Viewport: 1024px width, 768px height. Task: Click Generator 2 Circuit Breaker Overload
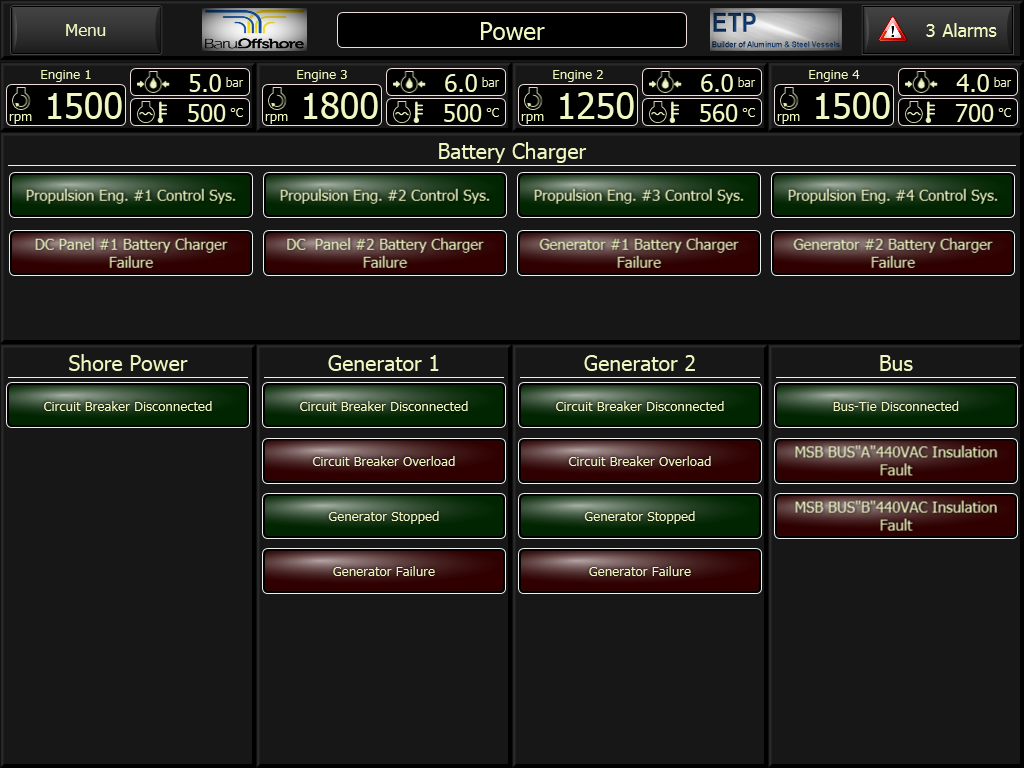pyautogui.click(x=640, y=461)
